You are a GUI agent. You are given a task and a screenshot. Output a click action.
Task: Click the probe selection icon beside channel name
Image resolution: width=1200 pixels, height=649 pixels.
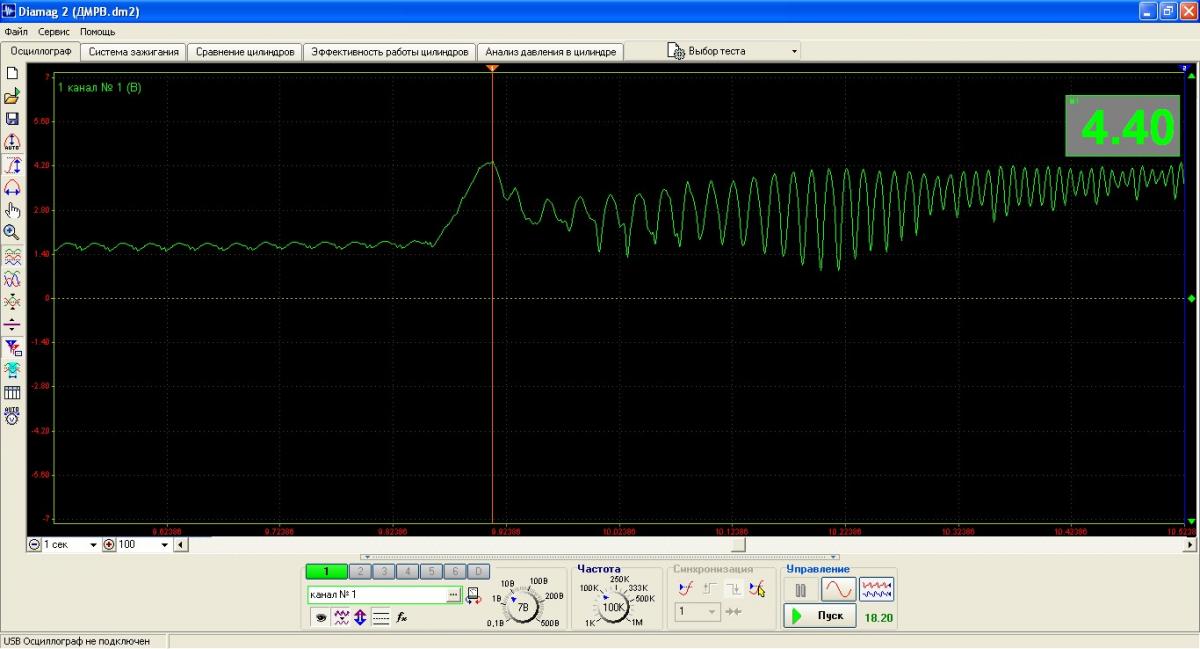pyautogui.click(x=473, y=596)
